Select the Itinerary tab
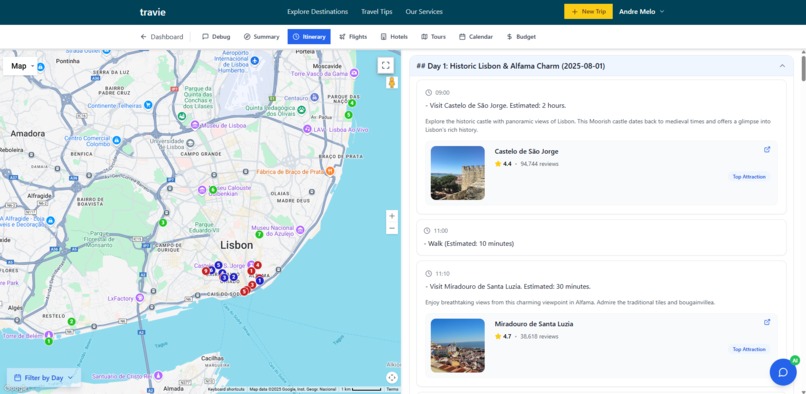 [309, 37]
